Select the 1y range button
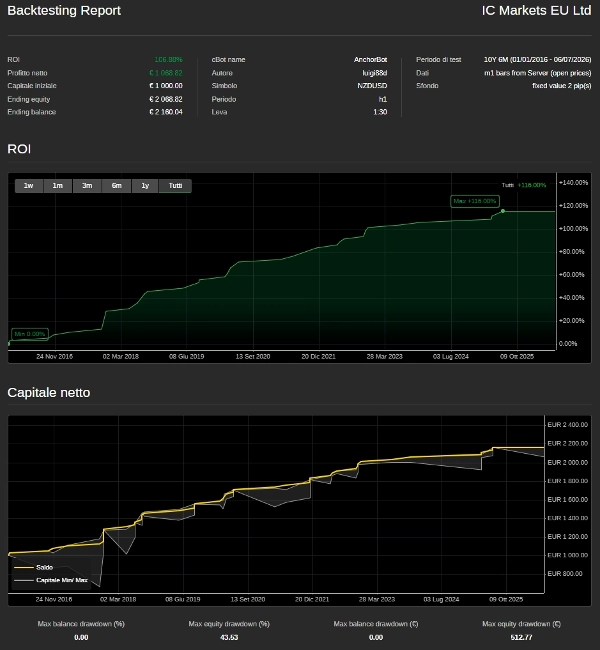The image size is (600, 650). [145, 186]
